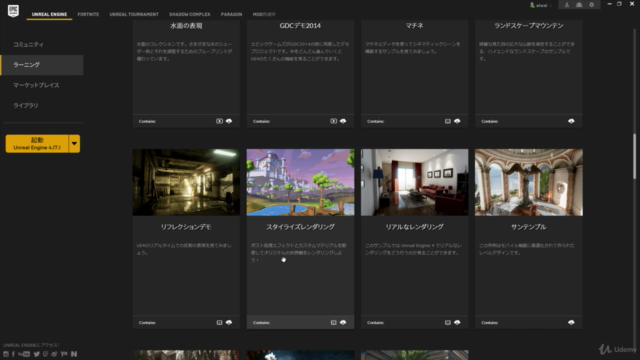Click the cloud download icon on リフレクションデモ card
Screen dimensions: 640x360
pos(229,322)
